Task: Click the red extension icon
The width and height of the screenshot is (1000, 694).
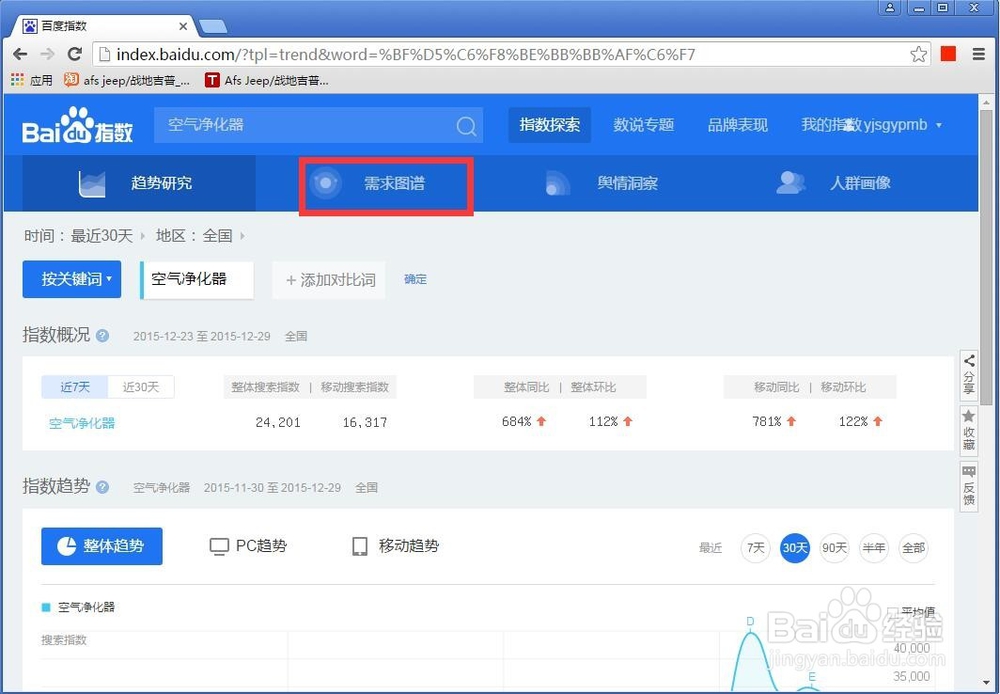Action: click(x=948, y=54)
